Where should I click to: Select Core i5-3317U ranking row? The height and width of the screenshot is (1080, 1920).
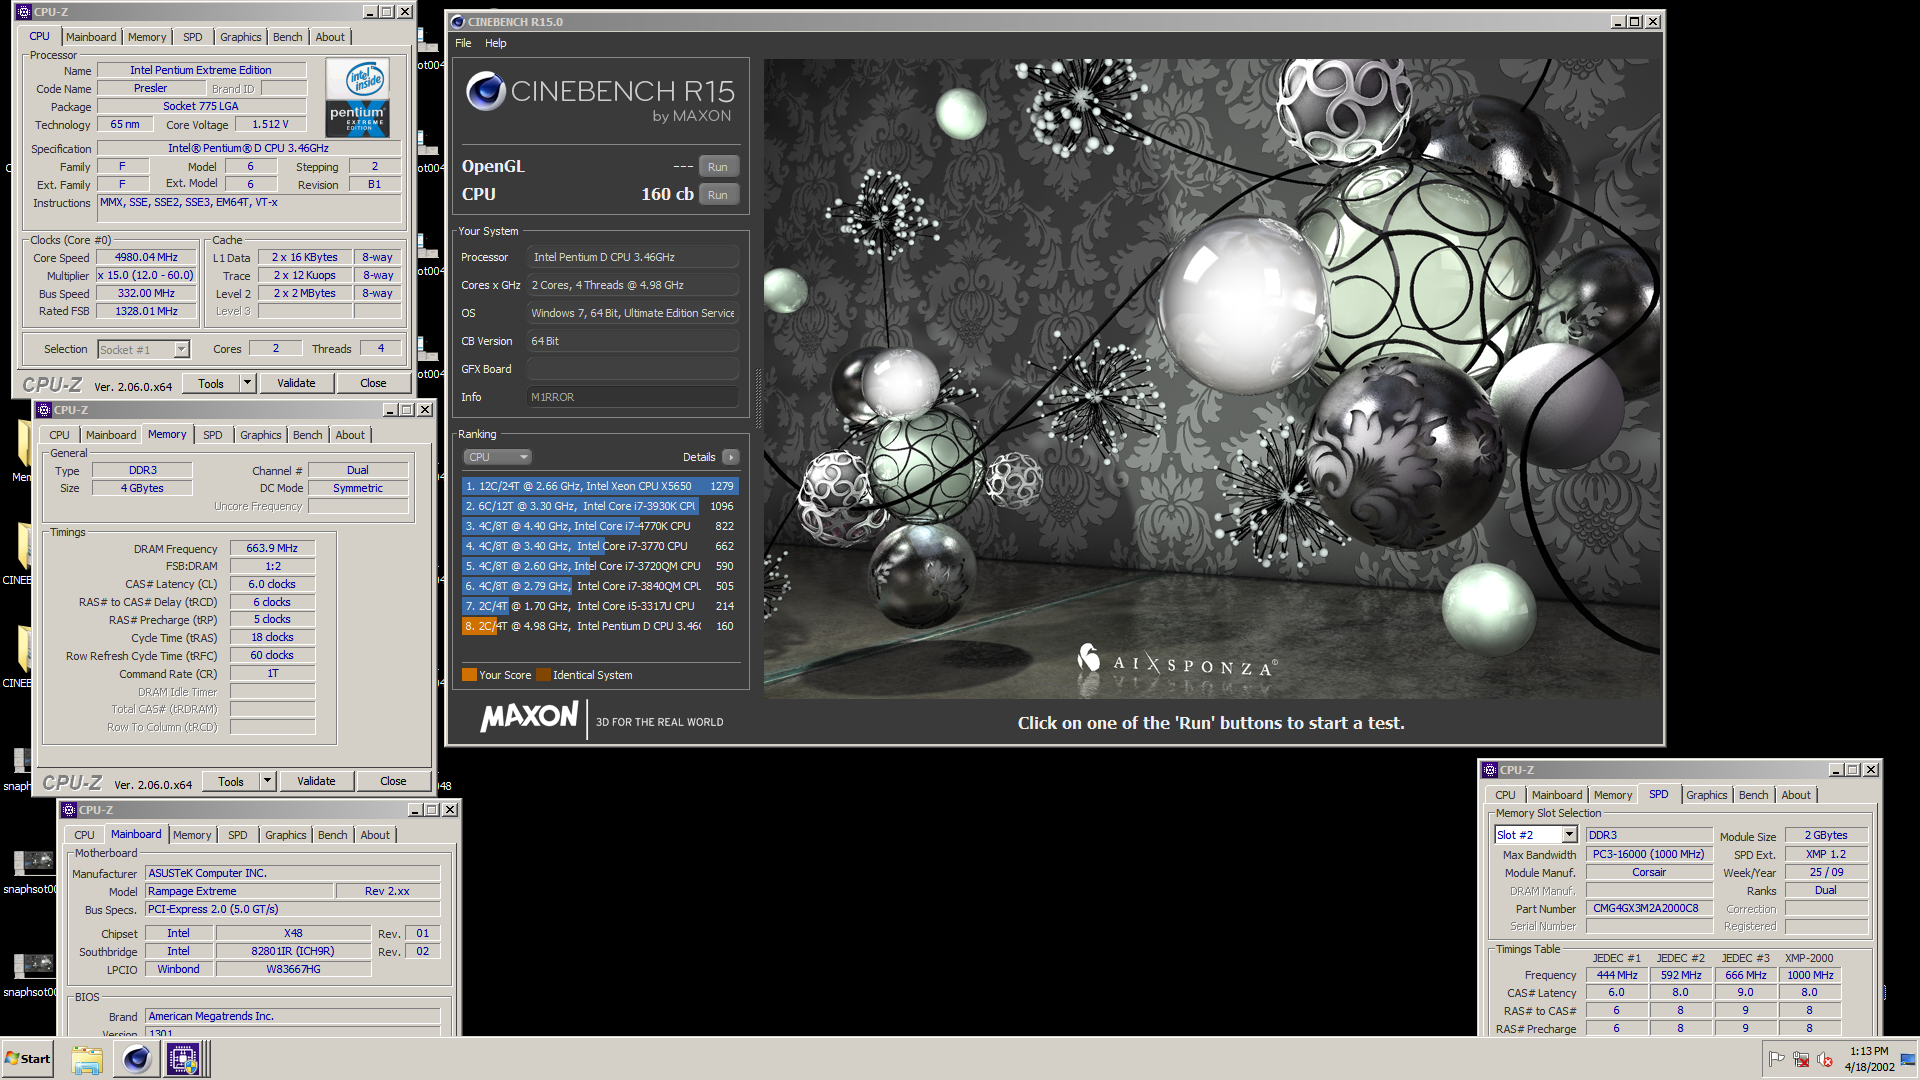click(x=600, y=606)
